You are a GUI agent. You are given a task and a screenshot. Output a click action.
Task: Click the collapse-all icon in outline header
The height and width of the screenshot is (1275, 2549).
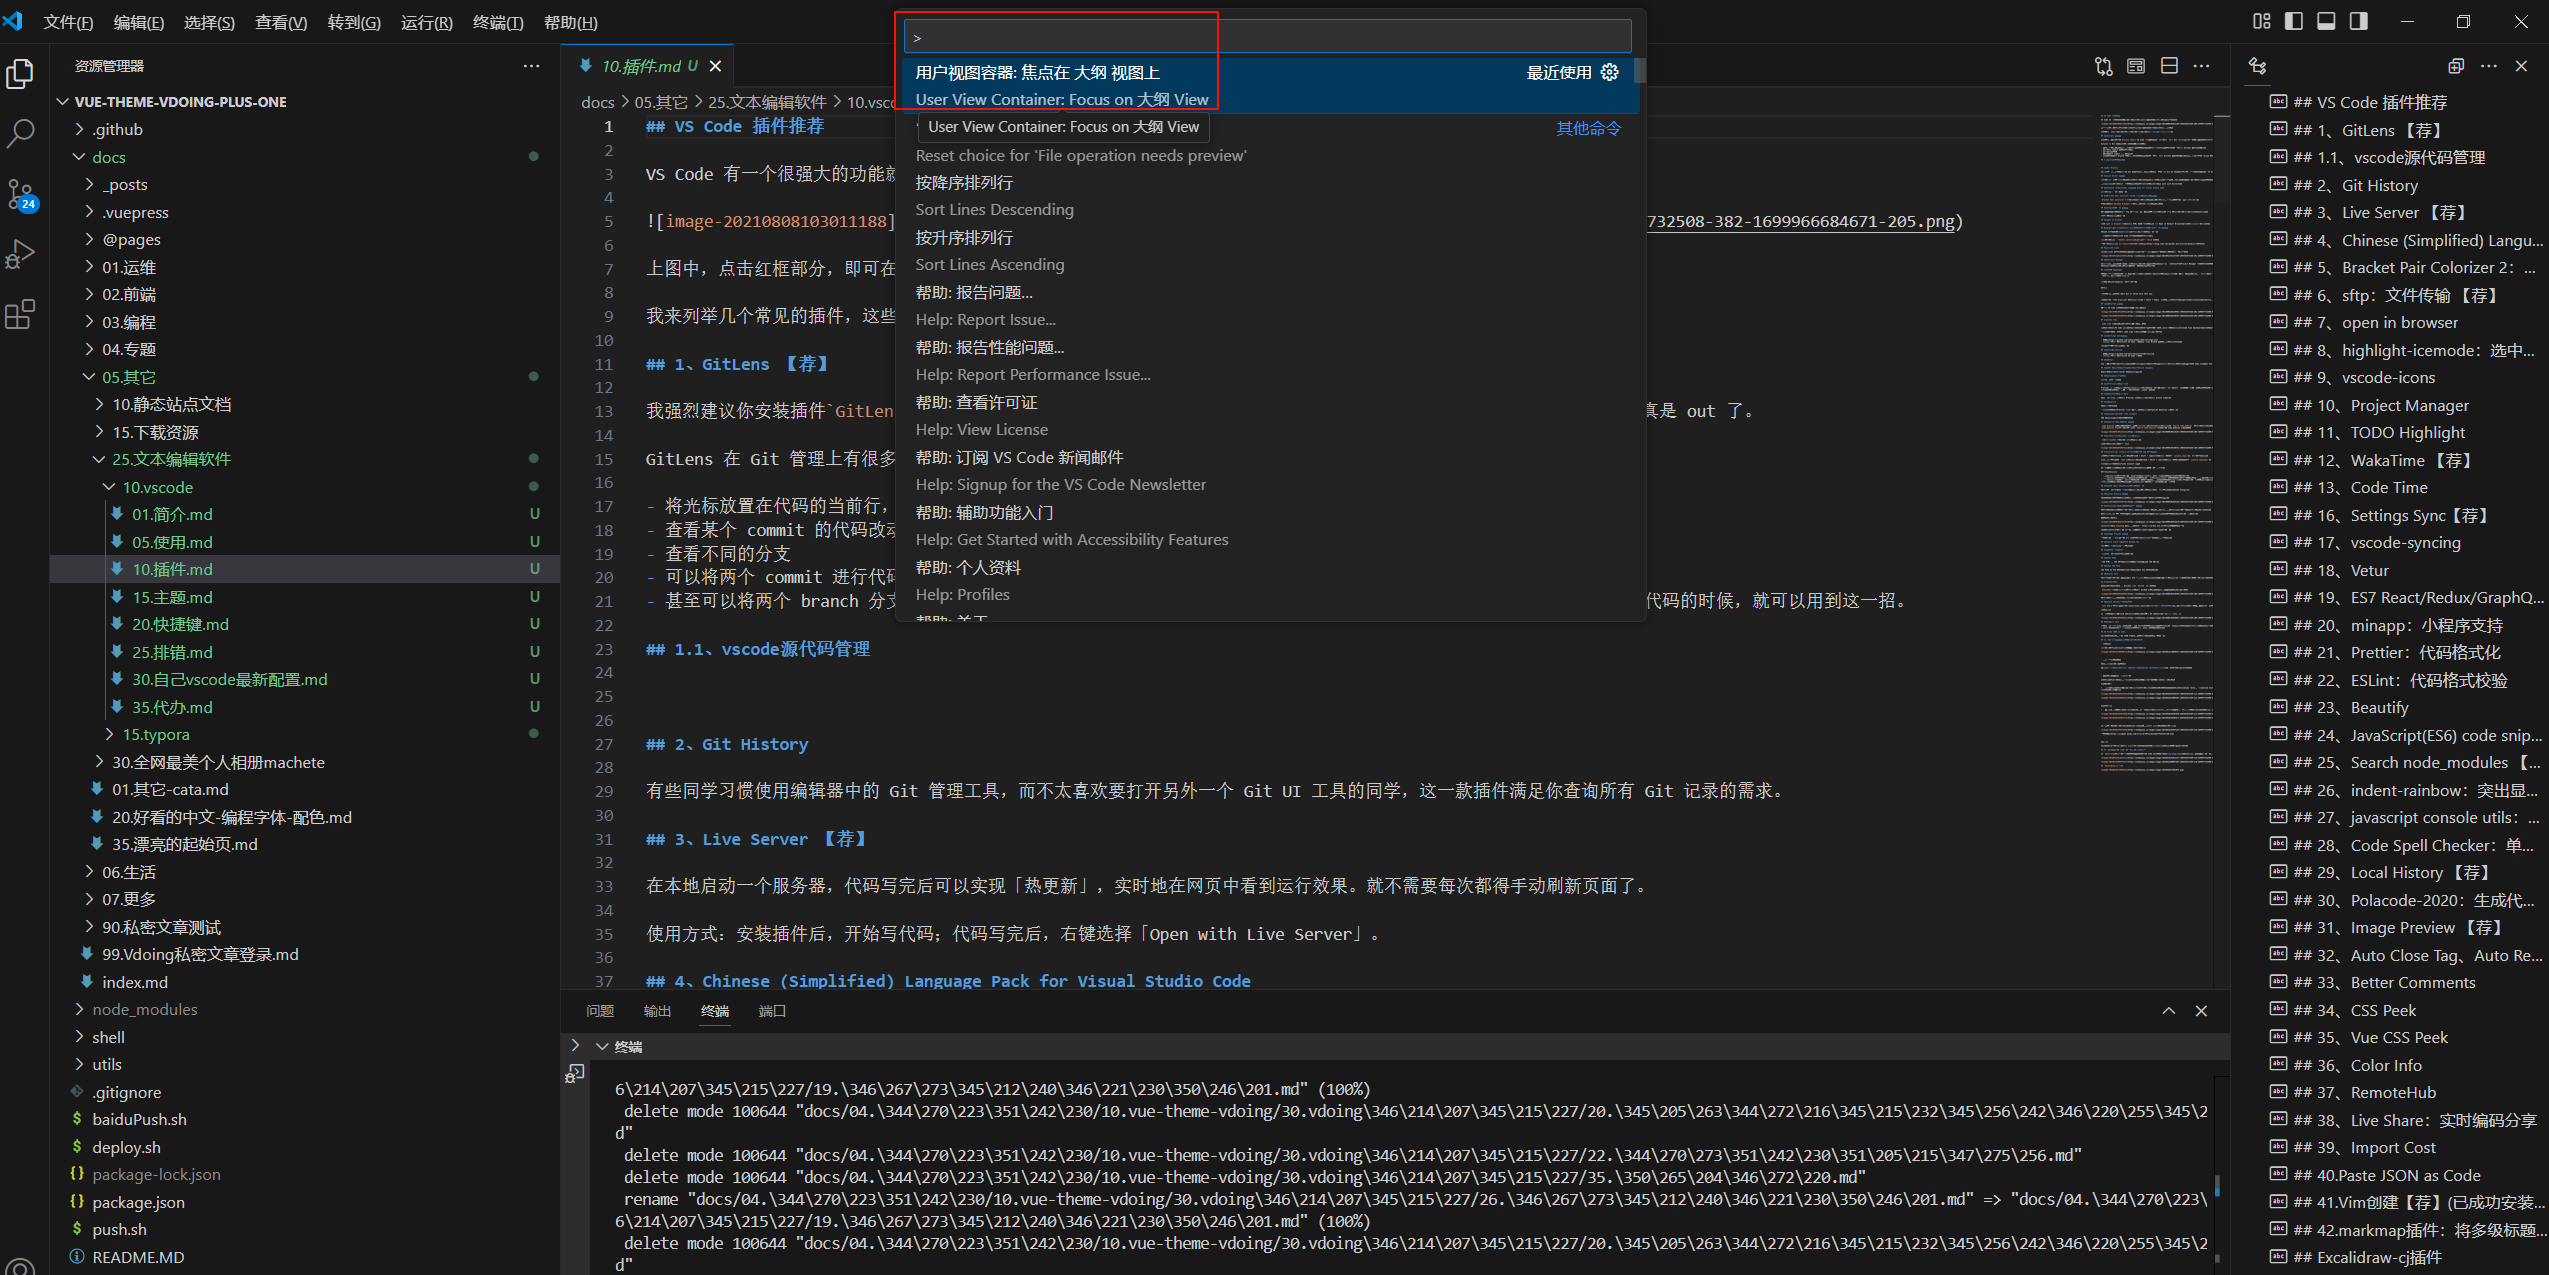2456,66
